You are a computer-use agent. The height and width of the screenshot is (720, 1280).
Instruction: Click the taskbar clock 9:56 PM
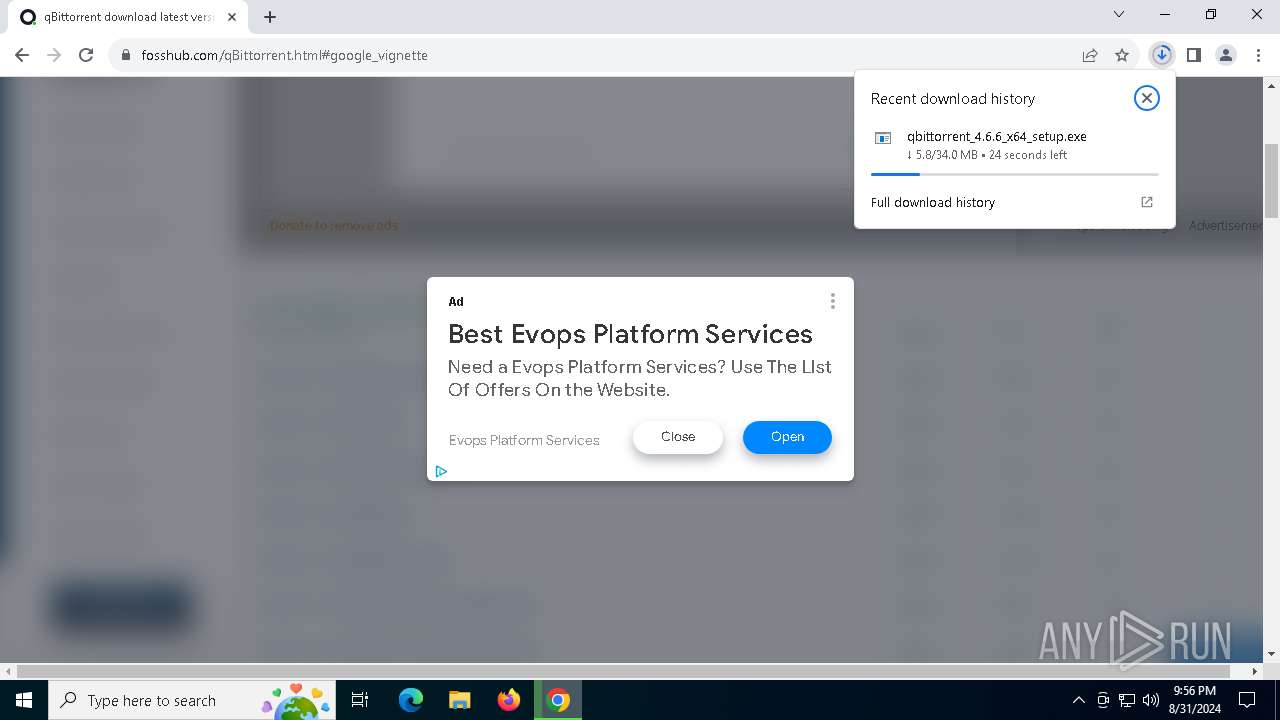pos(1194,700)
